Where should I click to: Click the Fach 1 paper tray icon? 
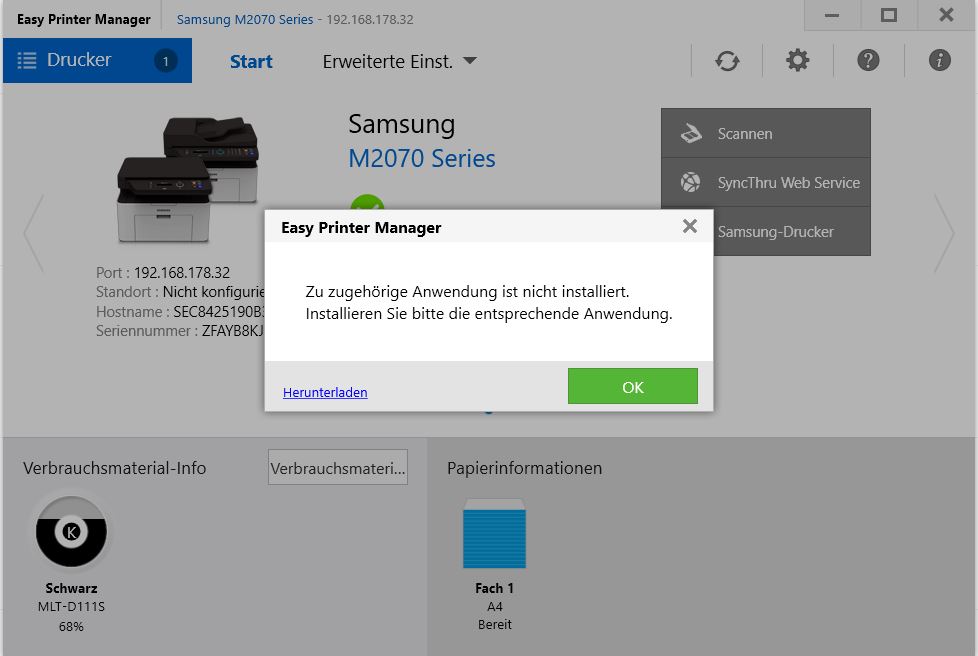pos(494,534)
